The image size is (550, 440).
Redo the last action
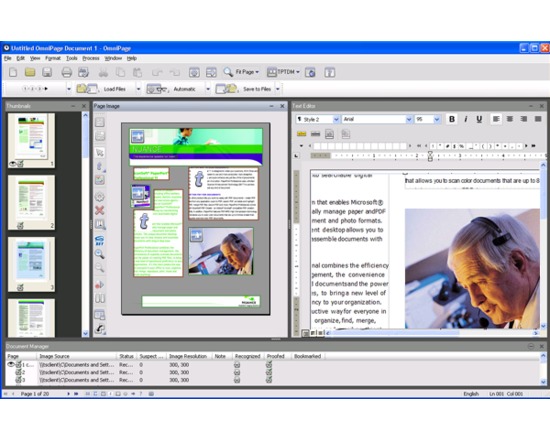[x=174, y=73]
